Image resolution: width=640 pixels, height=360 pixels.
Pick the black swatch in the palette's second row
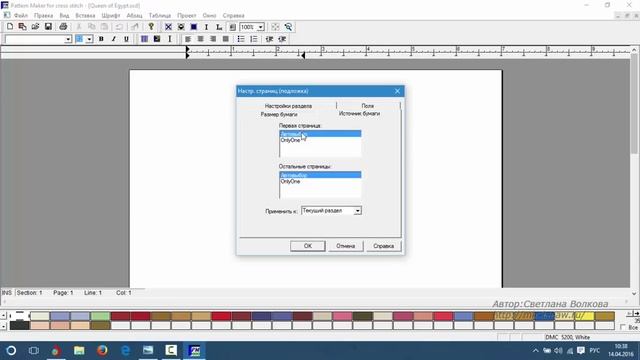pyautogui.click(x=20, y=325)
